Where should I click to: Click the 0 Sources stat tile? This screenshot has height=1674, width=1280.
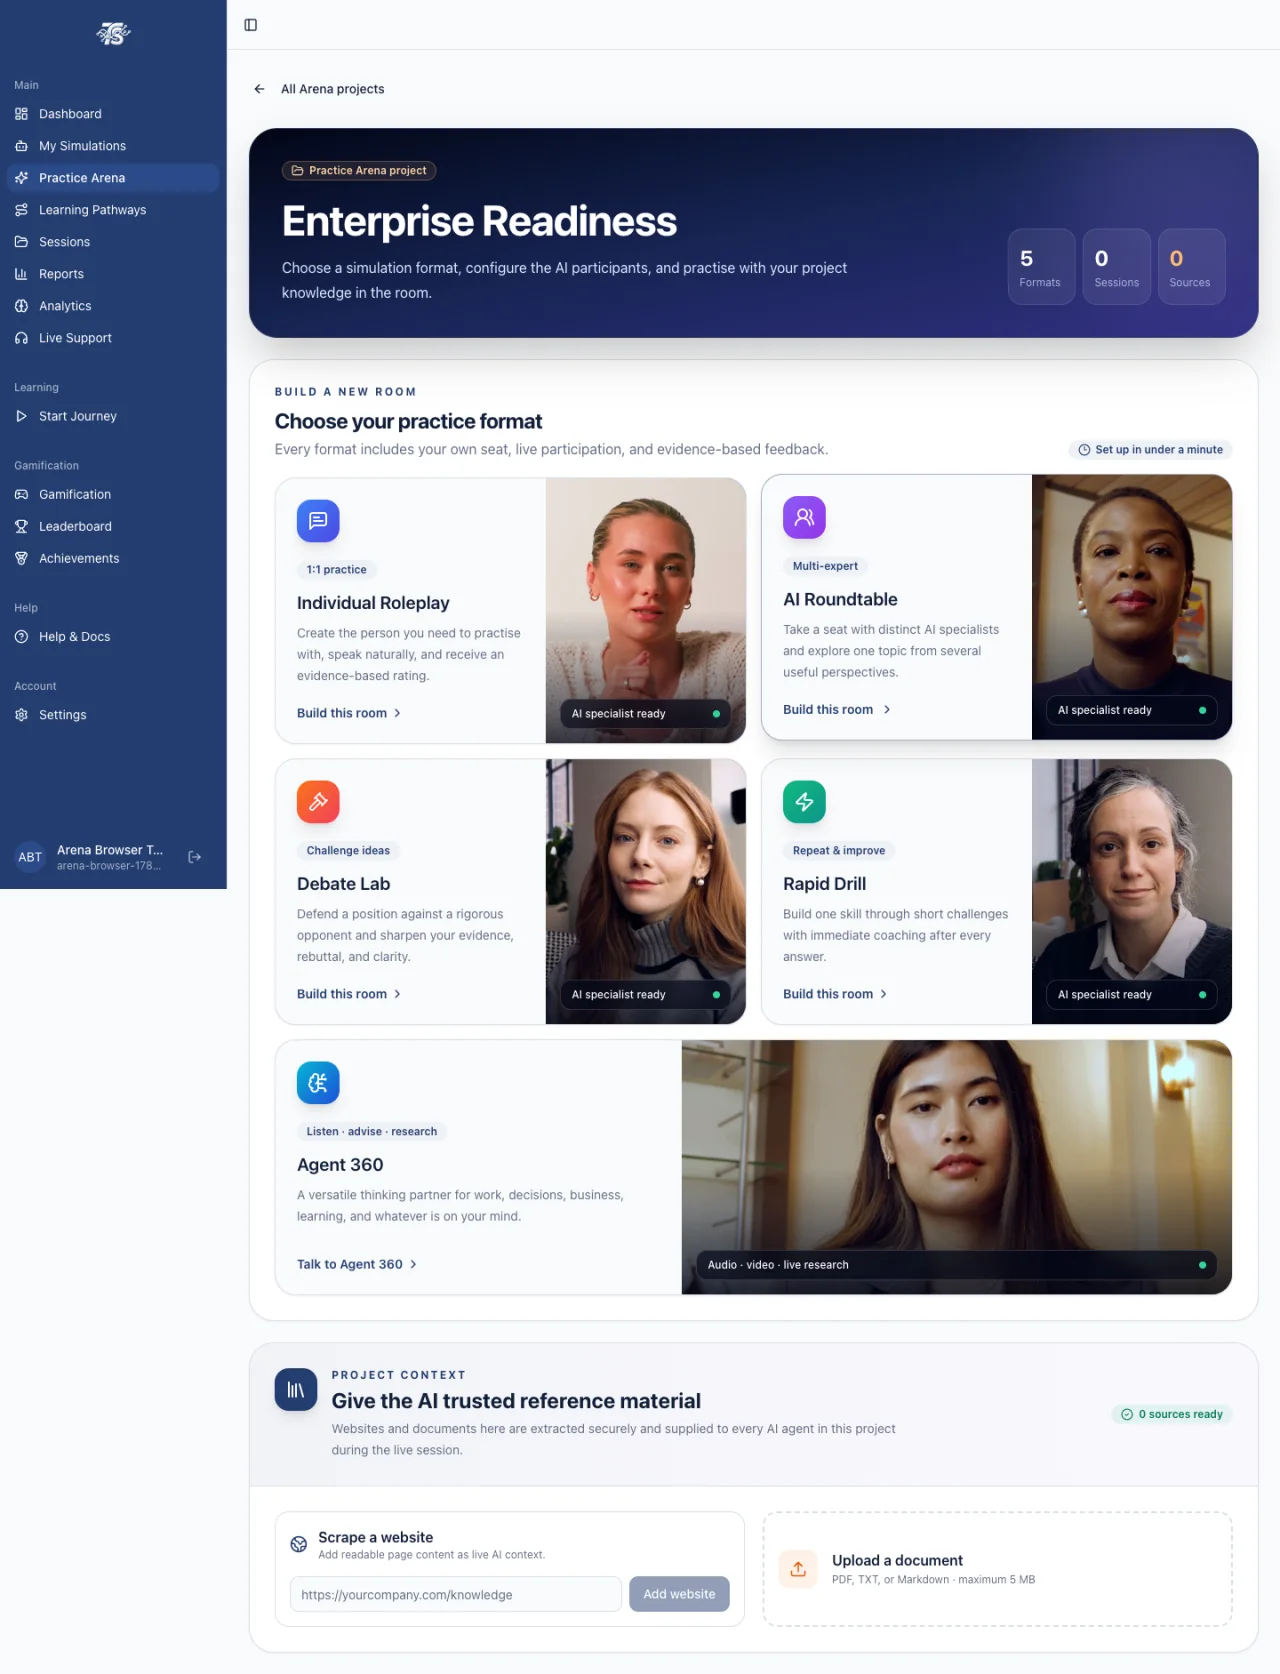[1192, 266]
